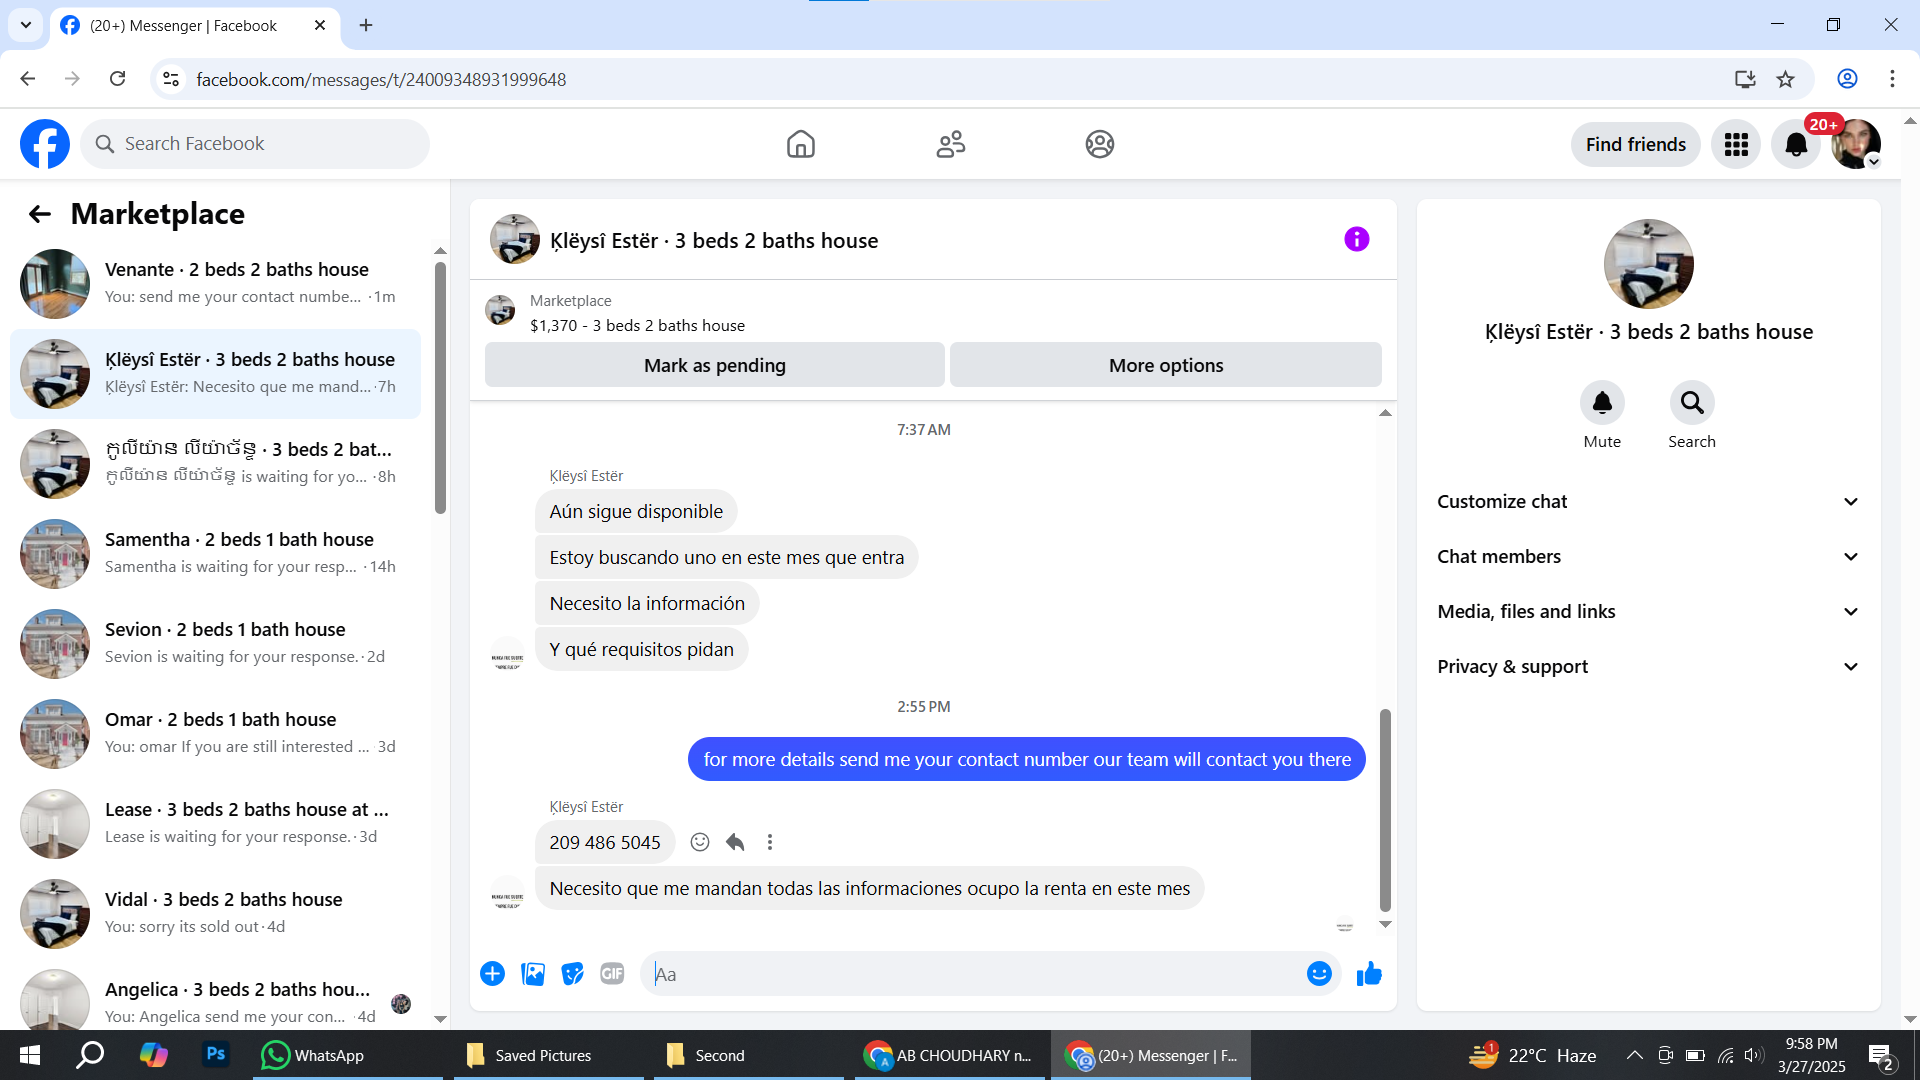1920x1080 pixels.
Task: Open the account profile picture menu
Action: click(1856, 144)
